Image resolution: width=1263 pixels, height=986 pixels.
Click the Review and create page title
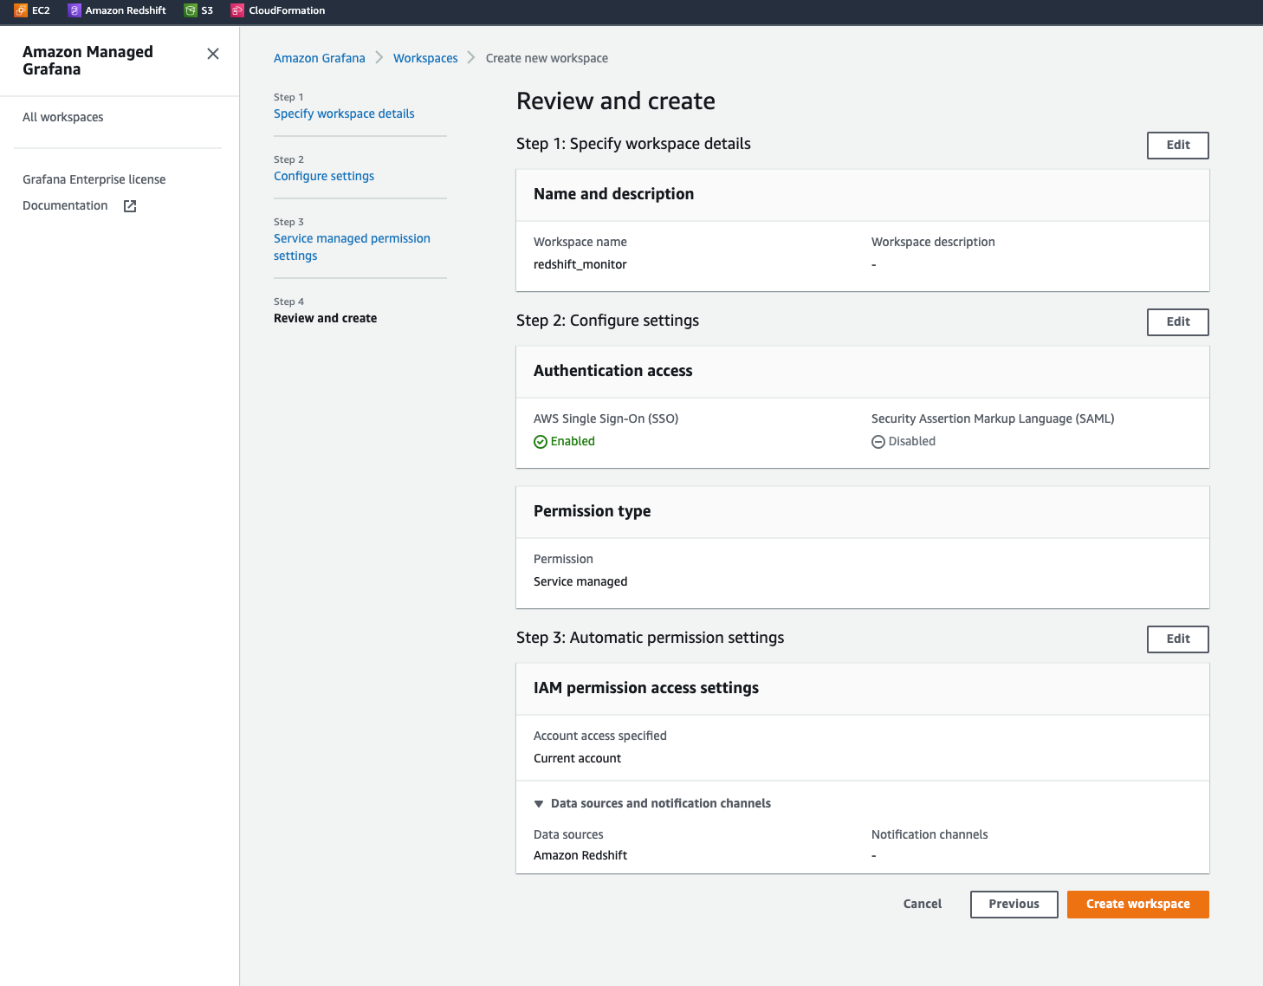coord(616,101)
